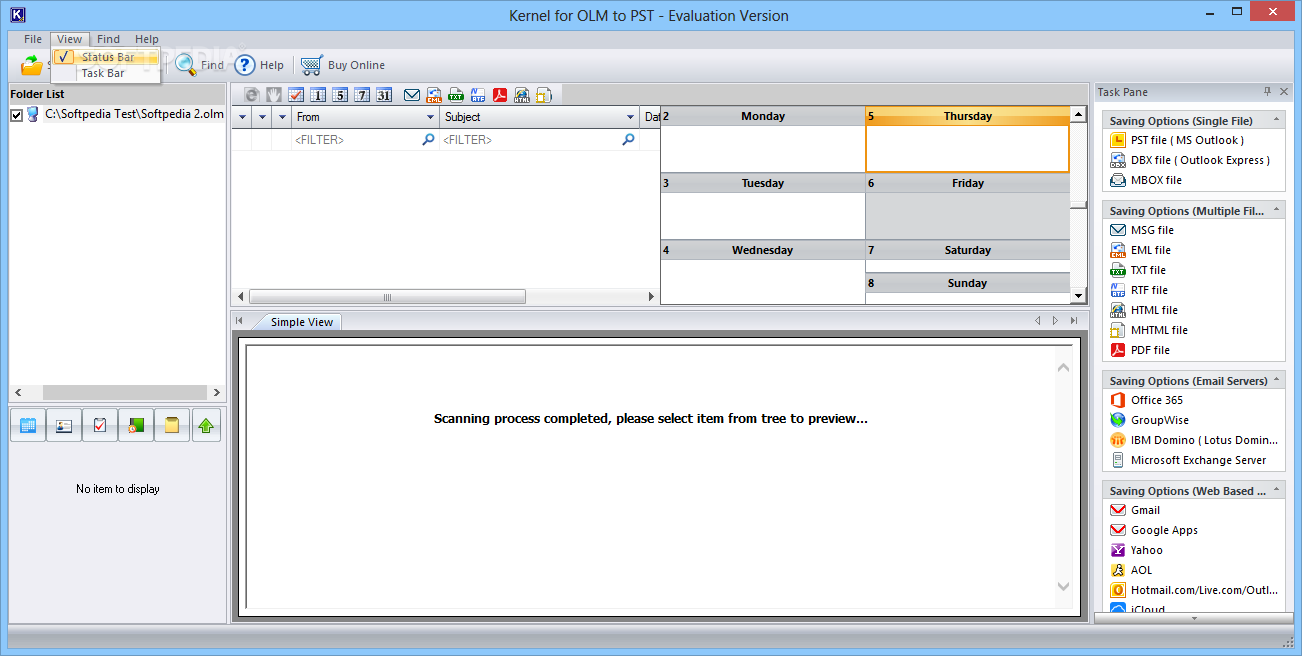Click the red PDF save icon in toolbar

click(500, 95)
